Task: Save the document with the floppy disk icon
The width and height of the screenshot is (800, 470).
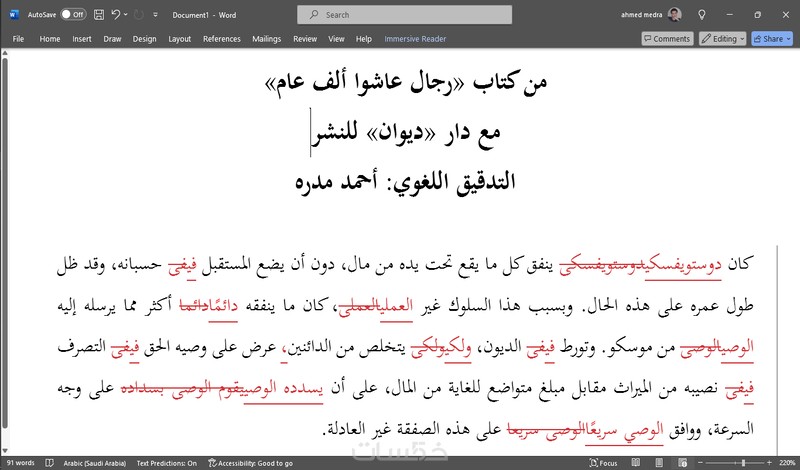Action: click(99, 15)
